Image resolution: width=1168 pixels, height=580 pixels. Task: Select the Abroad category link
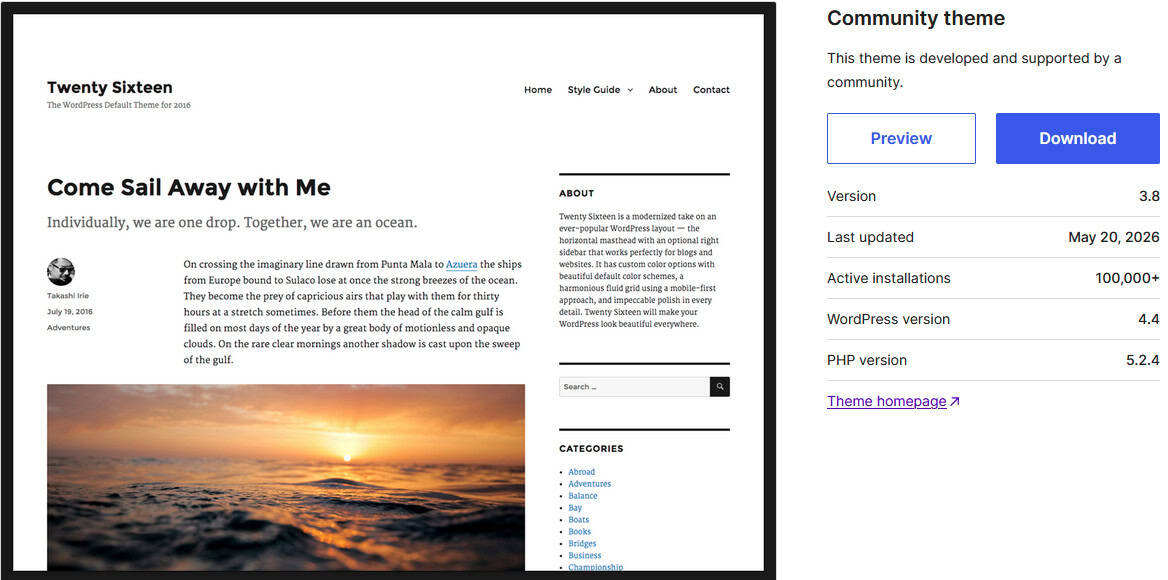coord(582,472)
